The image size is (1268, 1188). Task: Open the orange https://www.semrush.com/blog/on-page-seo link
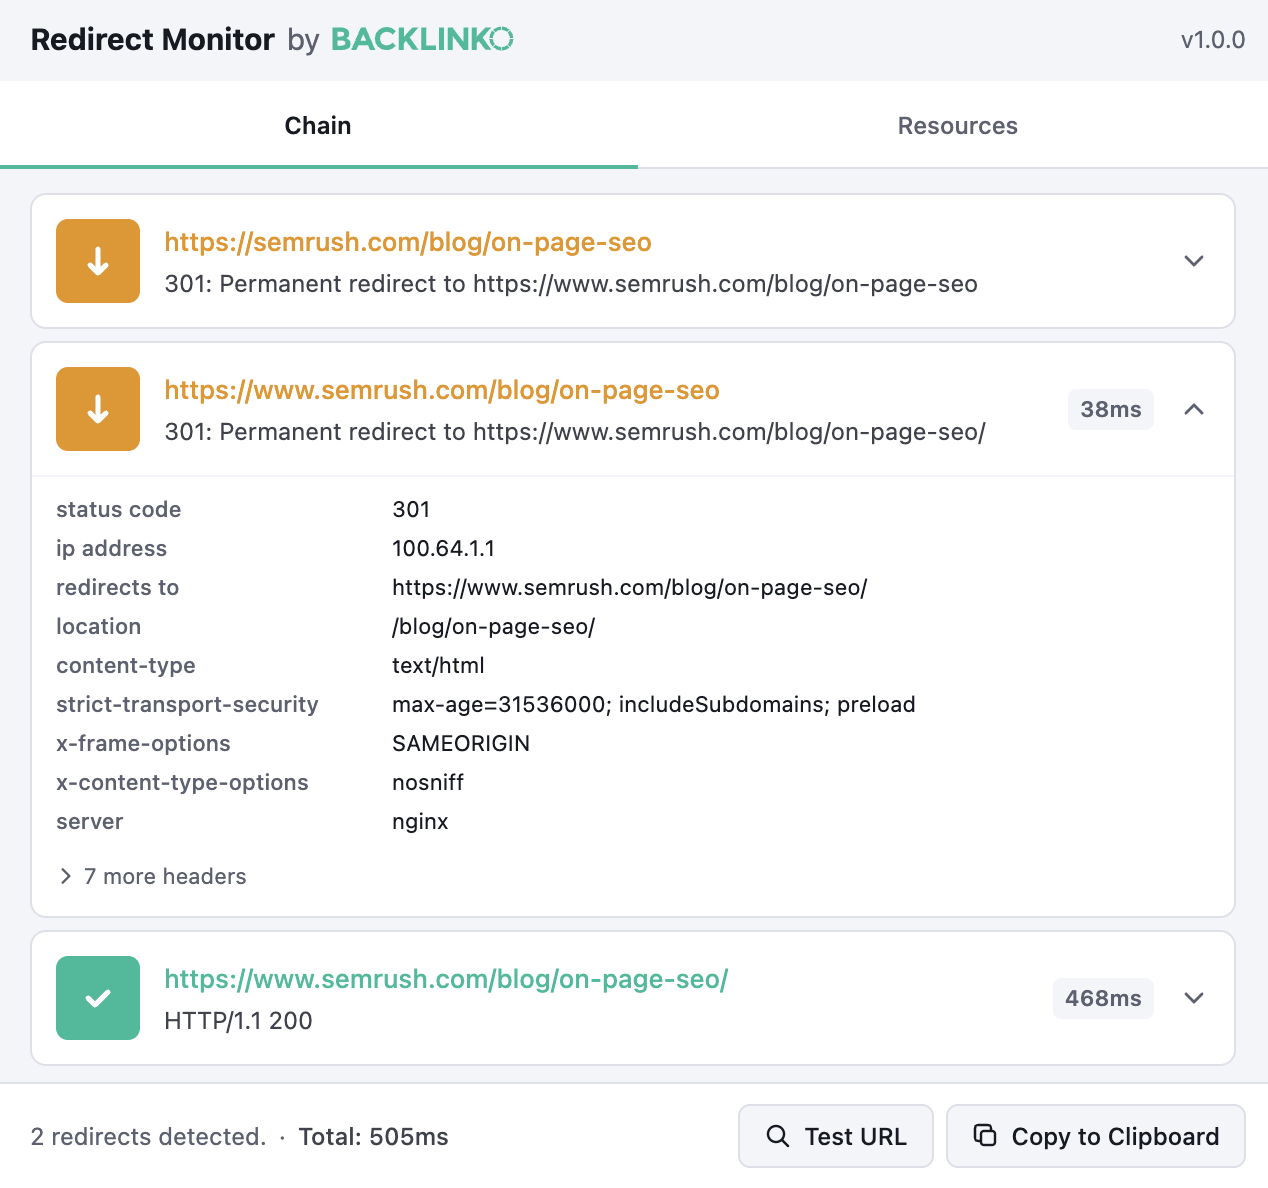(442, 390)
